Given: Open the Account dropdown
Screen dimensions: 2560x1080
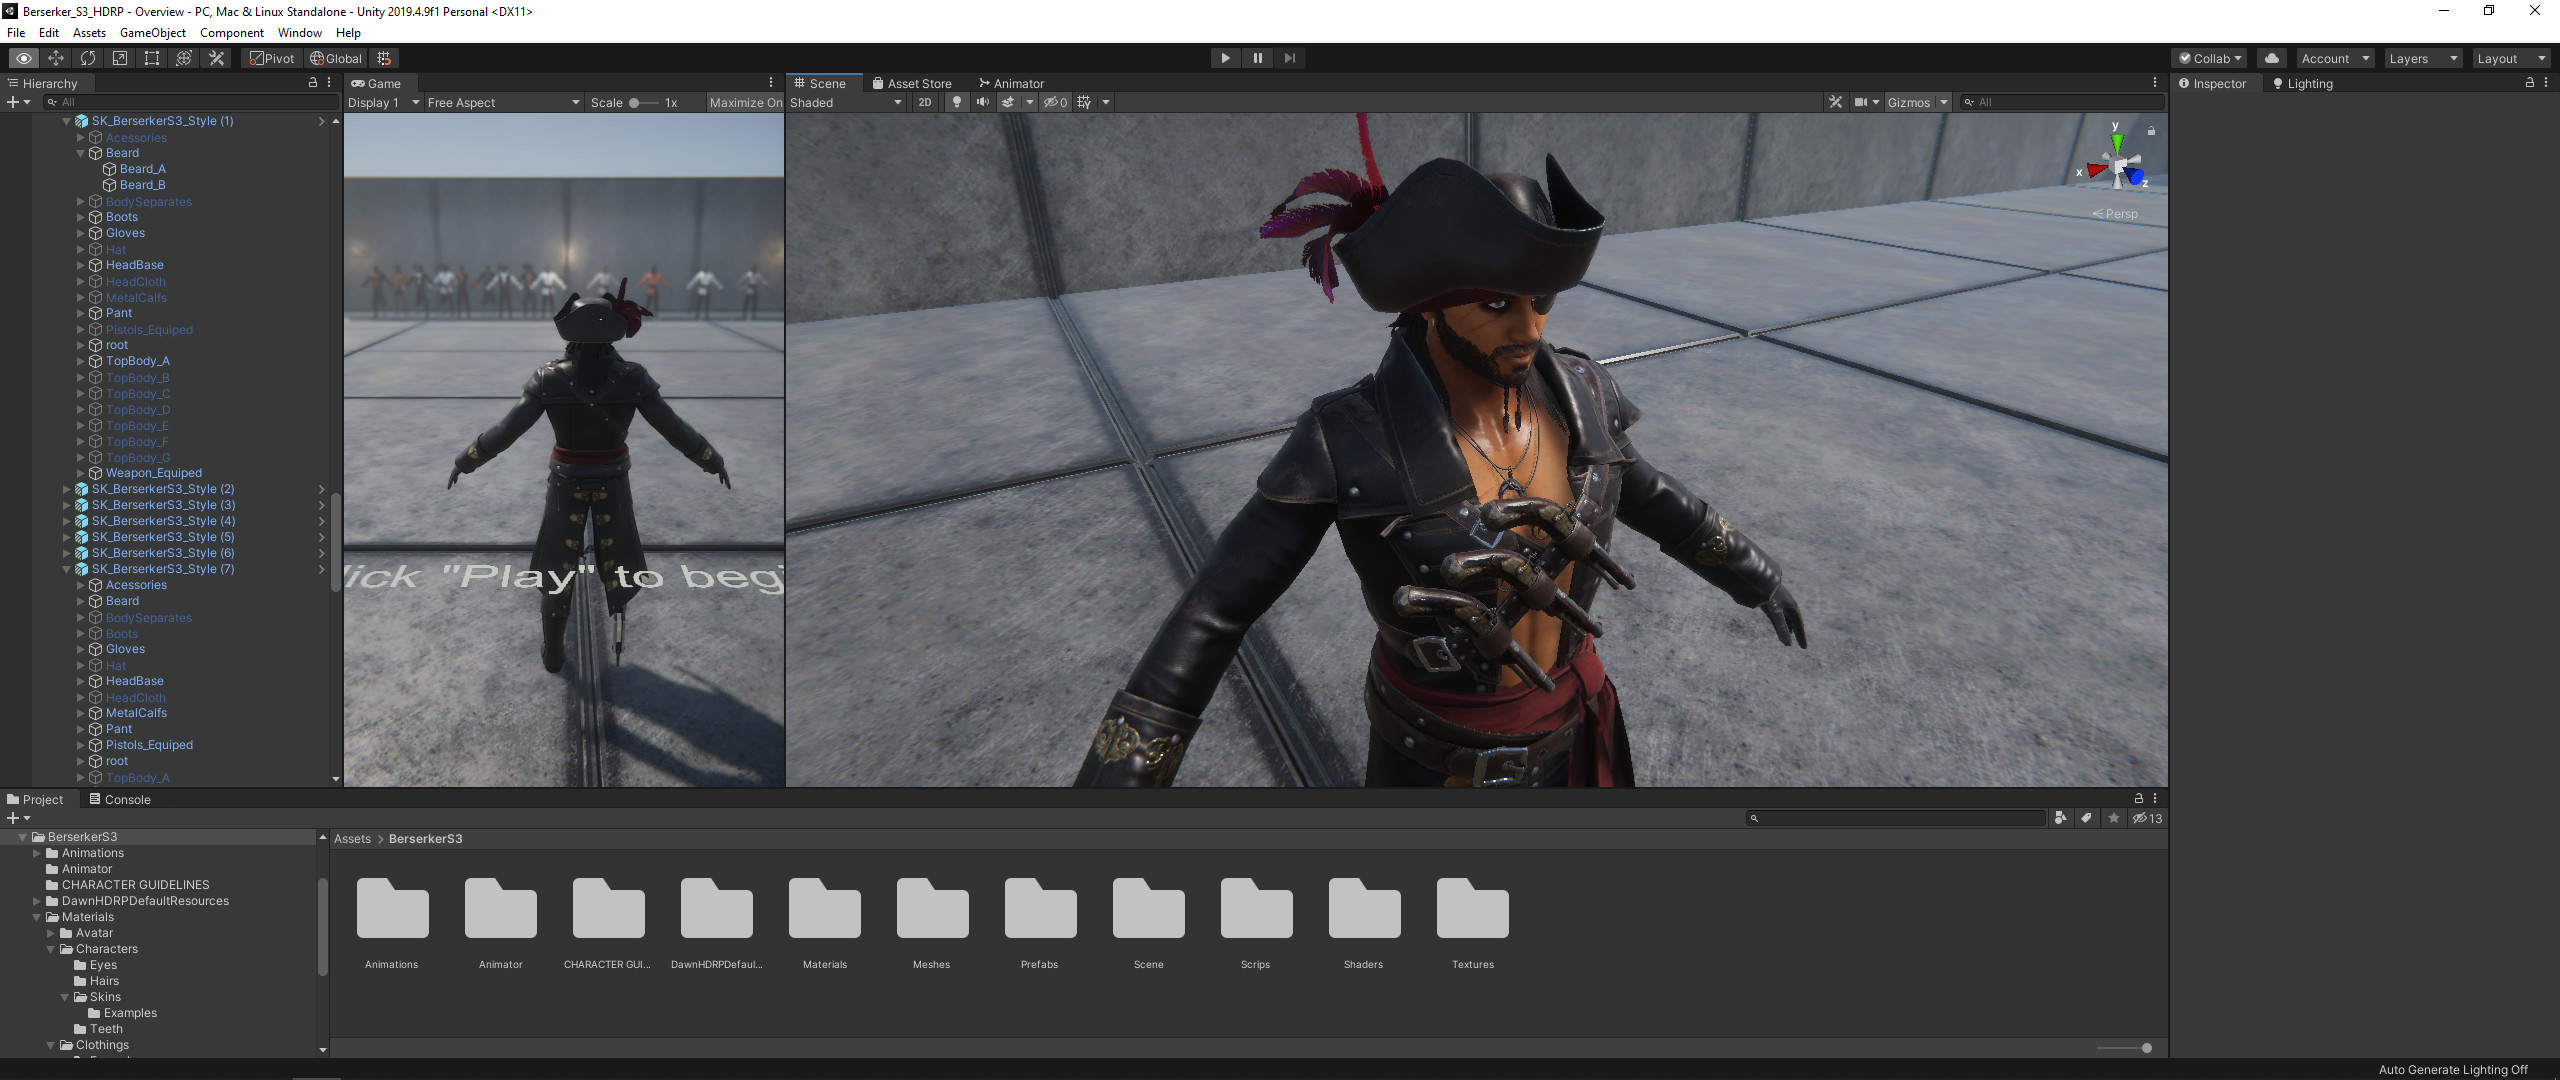Looking at the screenshot, I should 2335,58.
